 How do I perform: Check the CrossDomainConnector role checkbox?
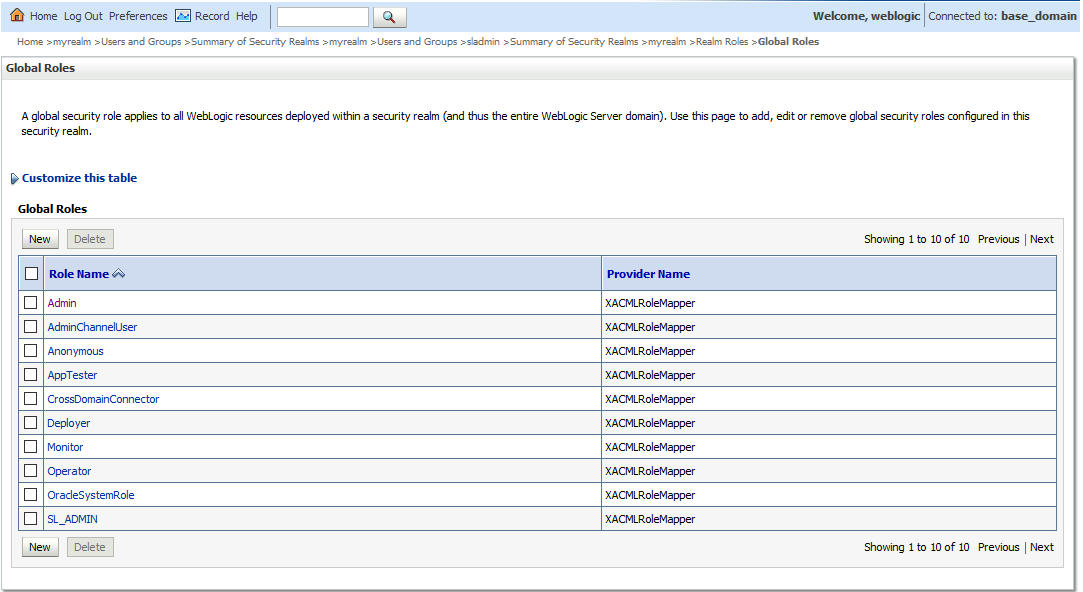(30, 399)
